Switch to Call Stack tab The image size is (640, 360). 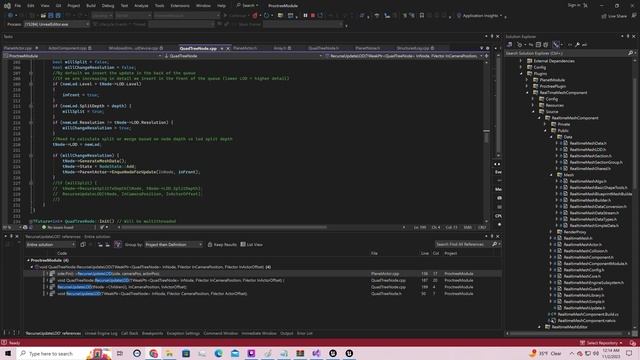tap(130, 333)
